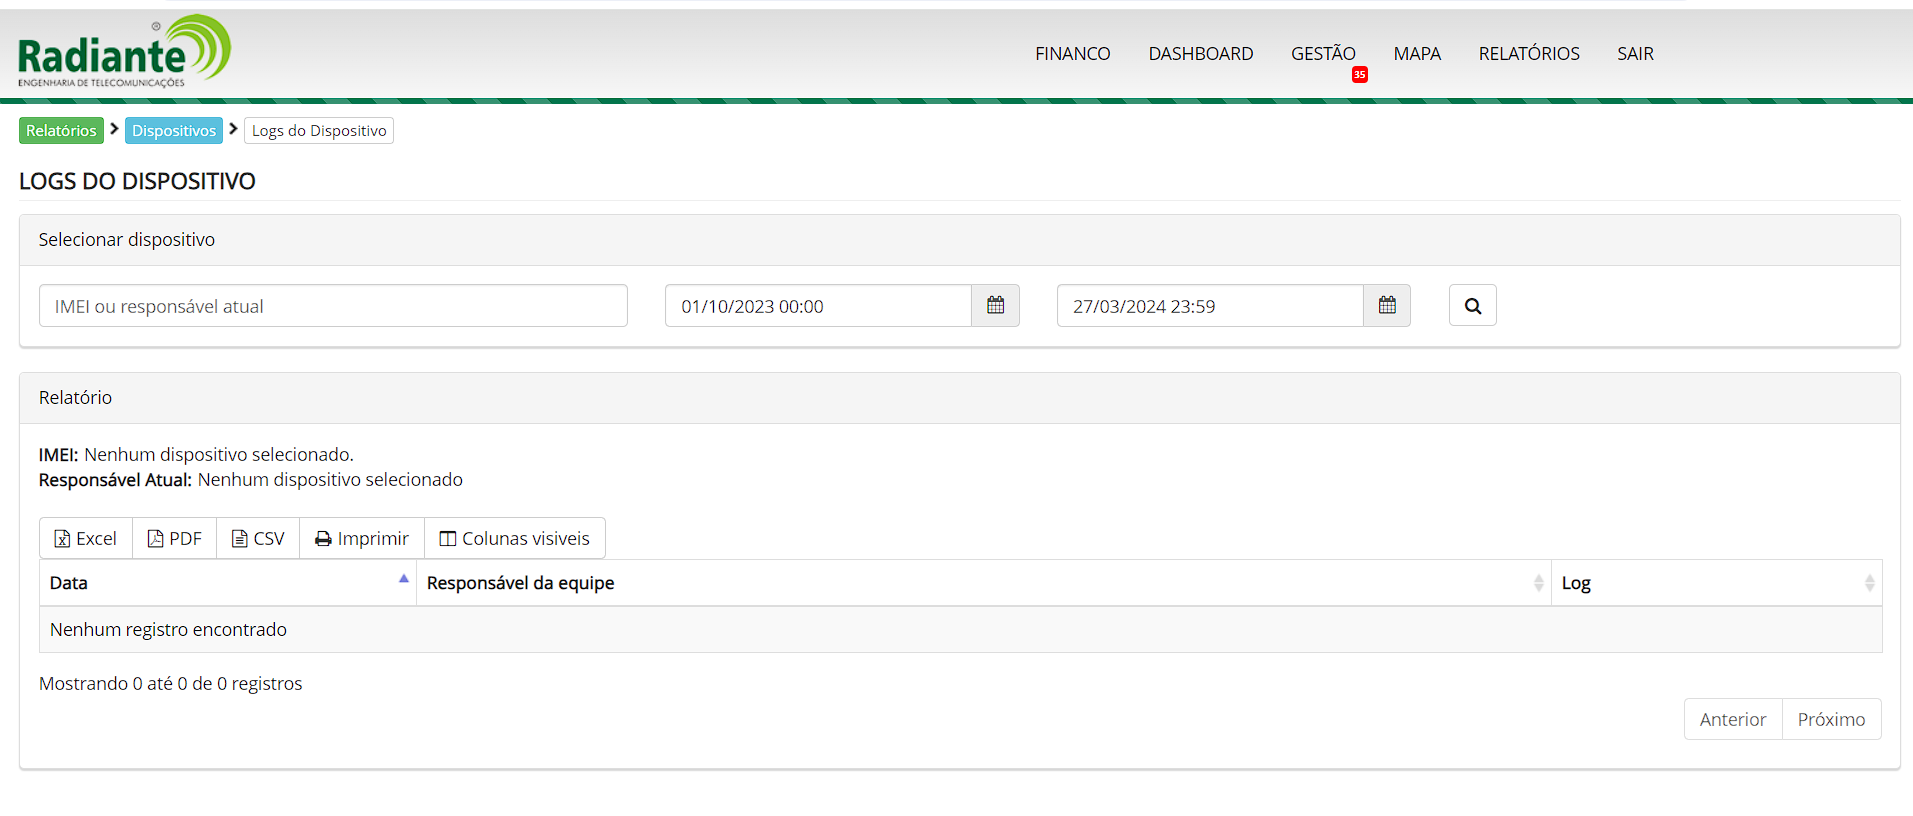
Task: Click the Radiante logo
Action: pyautogui.click(x=124, y=52)
